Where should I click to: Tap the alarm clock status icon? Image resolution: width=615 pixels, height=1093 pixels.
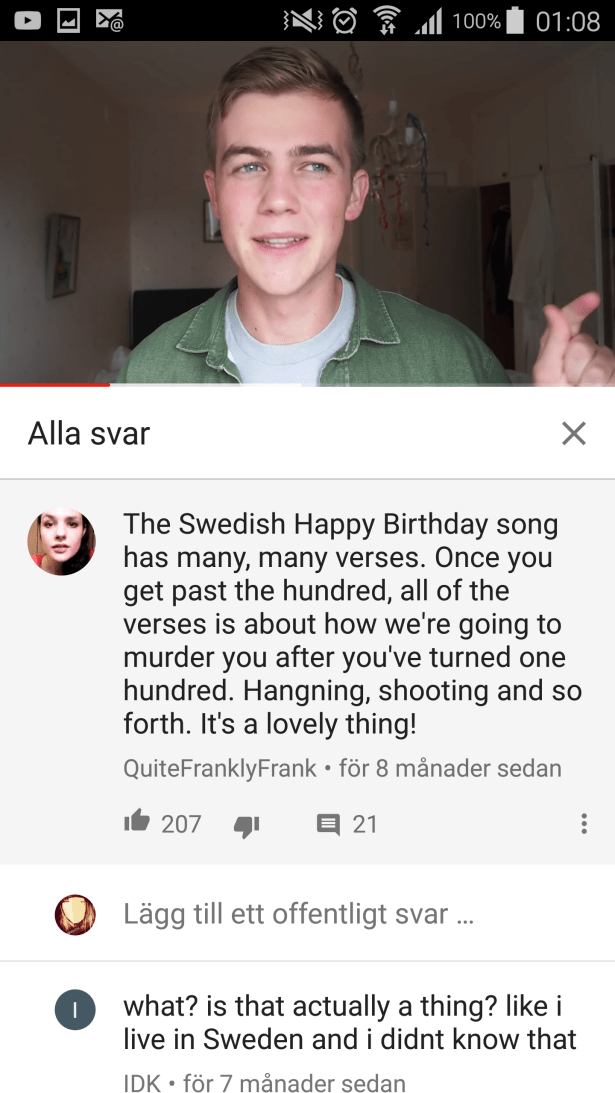pos(344,21)
